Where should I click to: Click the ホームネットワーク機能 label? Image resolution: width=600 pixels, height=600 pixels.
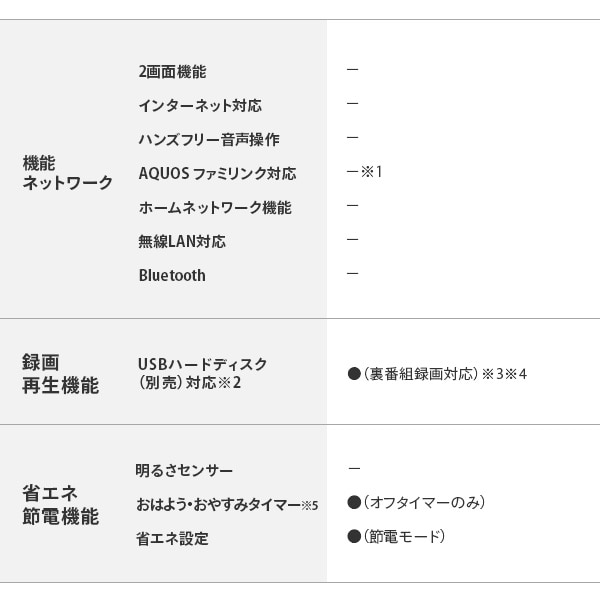(215, 208)
